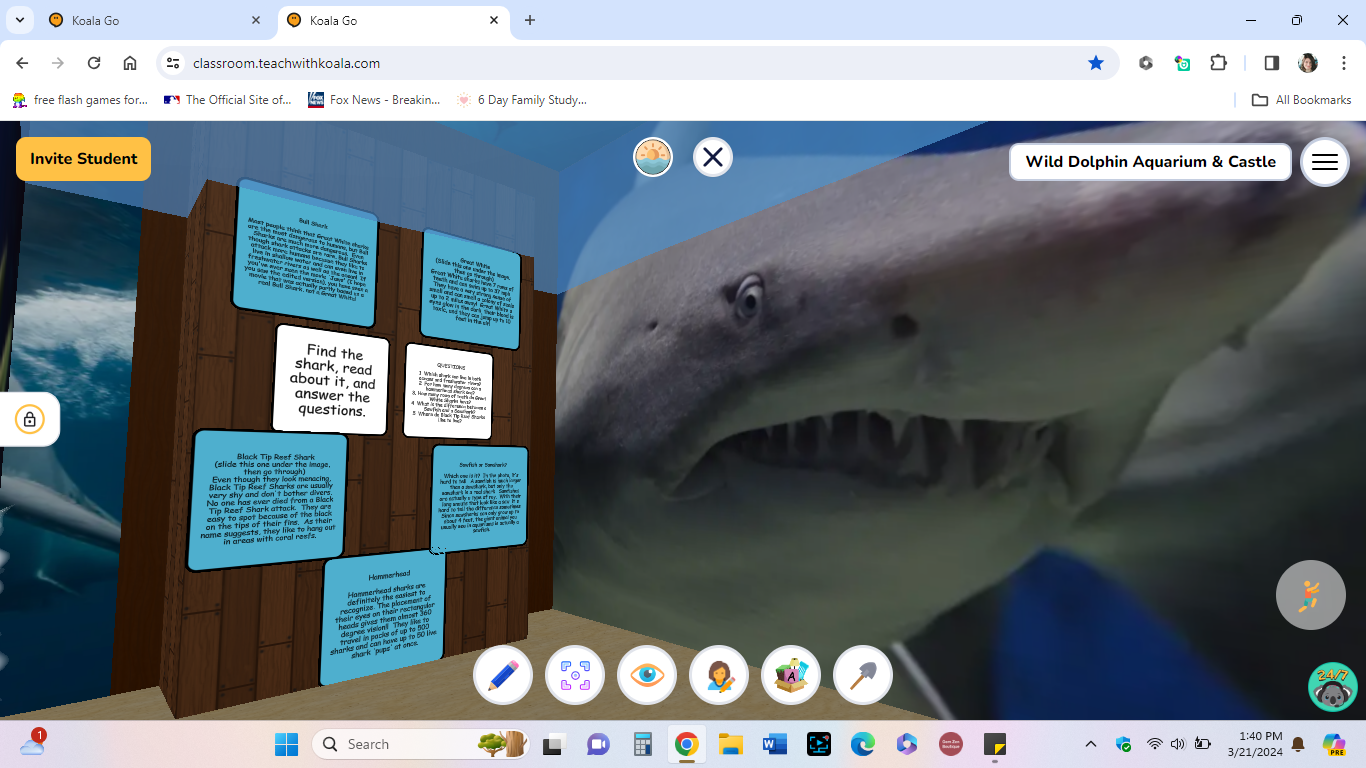
Task: Toggle the bookmark star in the address bar
Action: 1096,62
